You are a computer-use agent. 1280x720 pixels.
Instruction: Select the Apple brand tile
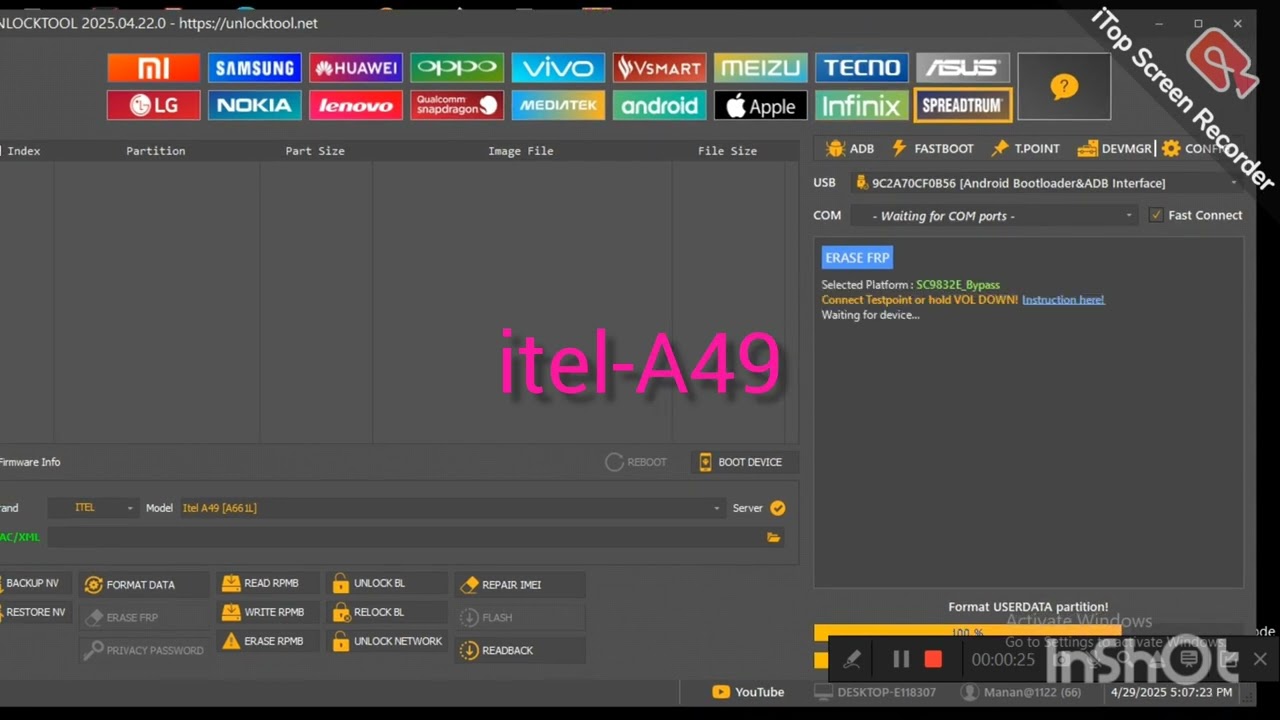pyautogui.click(x=760, y=105)
